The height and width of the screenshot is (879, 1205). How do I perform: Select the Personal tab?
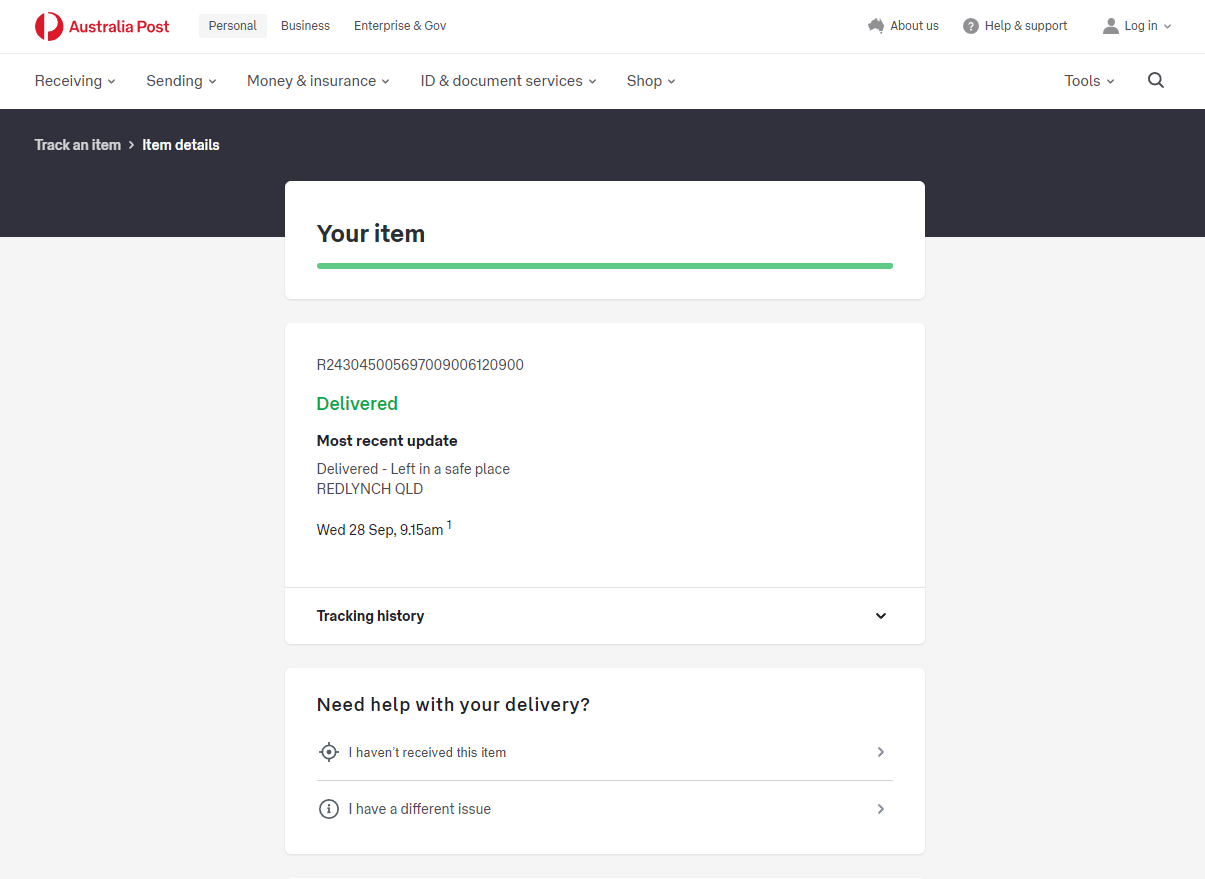coord(232,26)
